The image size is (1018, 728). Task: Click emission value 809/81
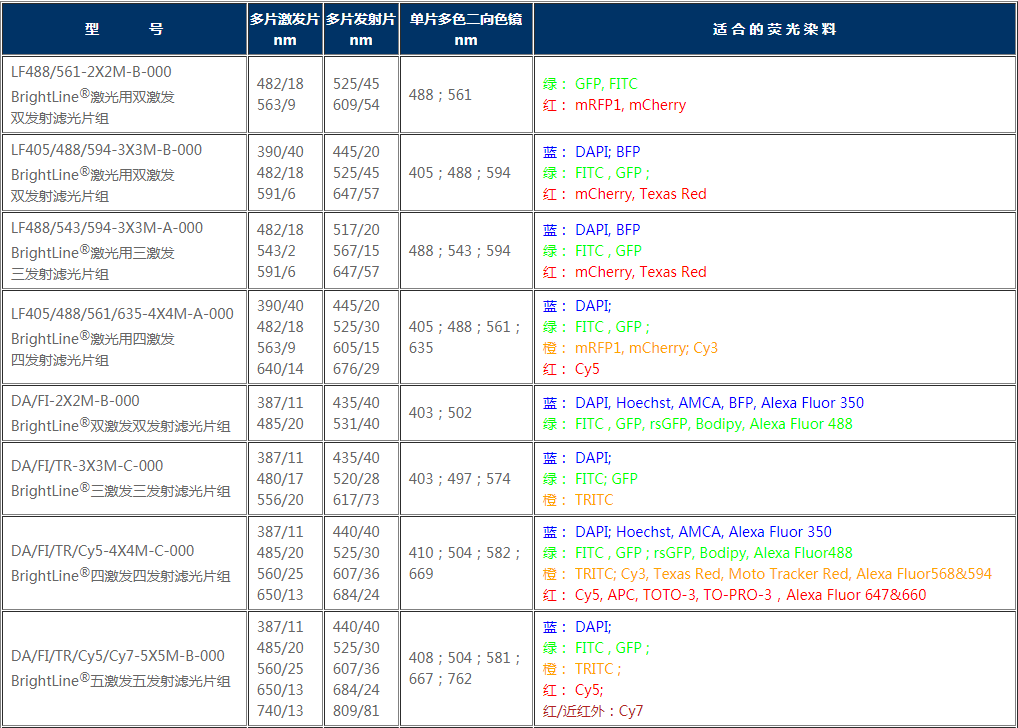pyautogui.click(x=356, y=711)
